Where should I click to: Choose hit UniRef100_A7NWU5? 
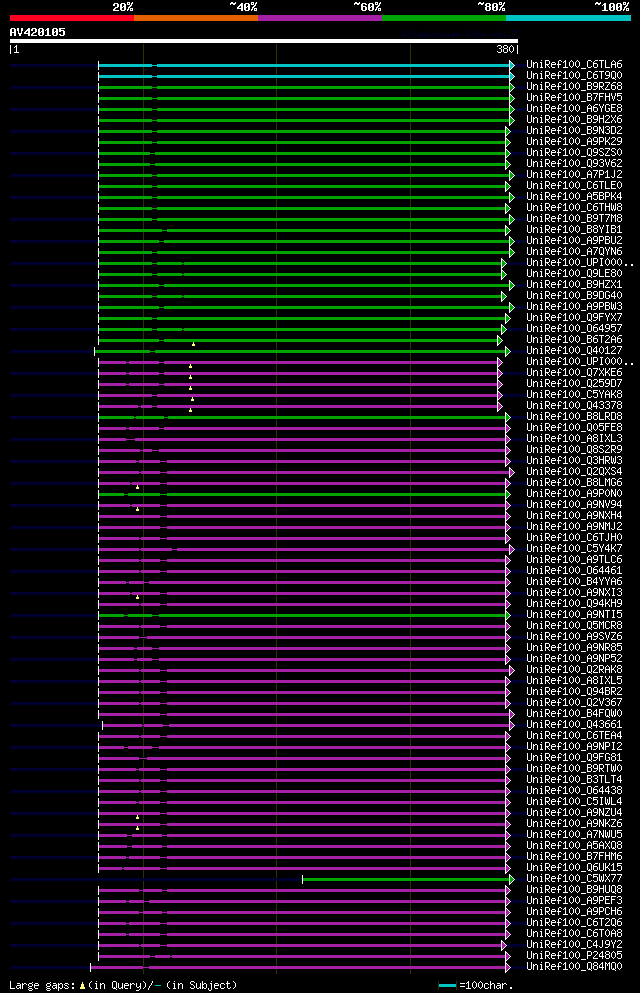pos(574,835)
